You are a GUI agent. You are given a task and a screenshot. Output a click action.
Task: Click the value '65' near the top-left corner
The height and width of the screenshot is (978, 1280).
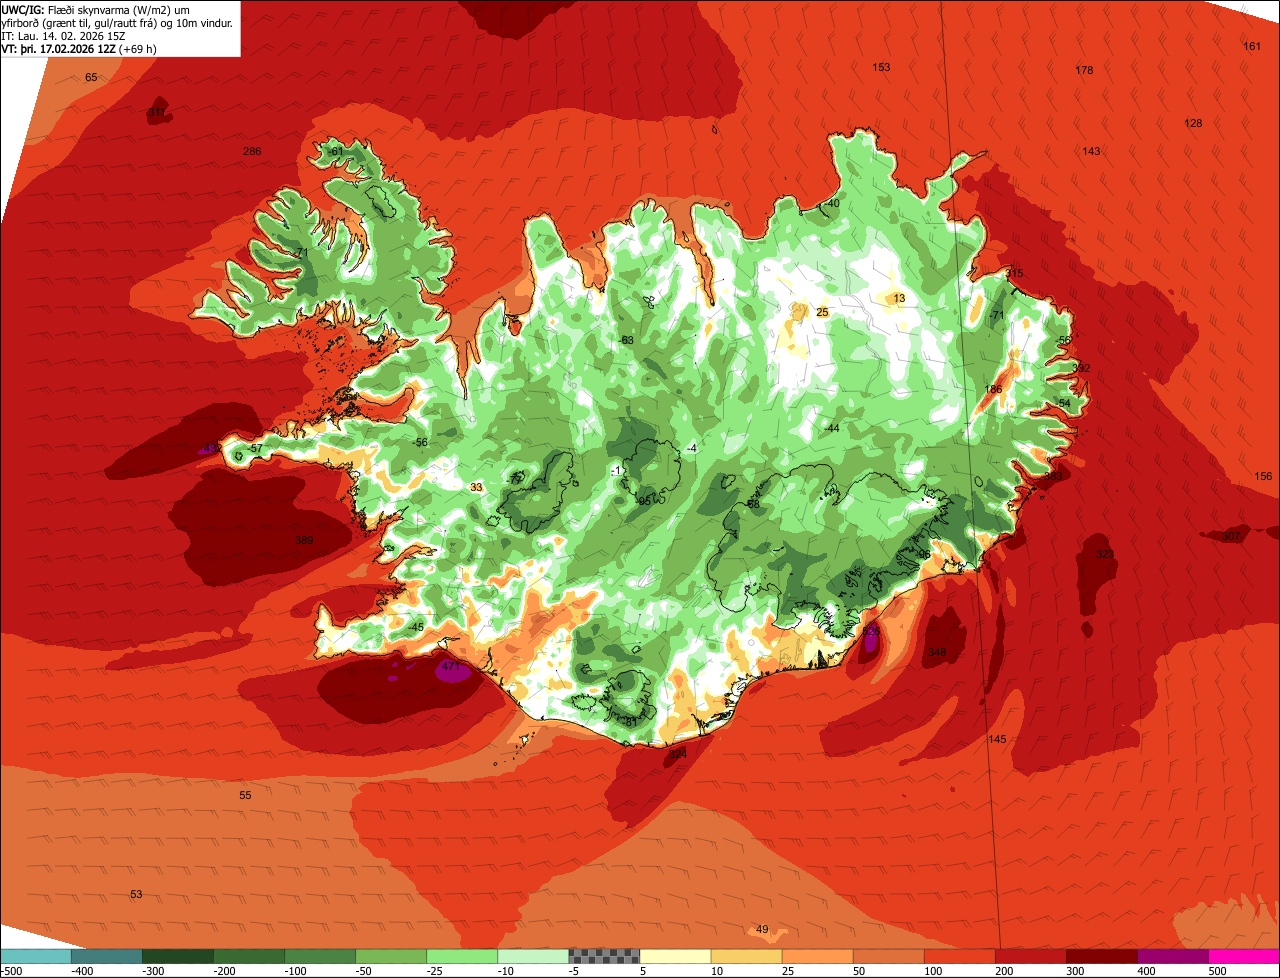(x=91, y=77)
